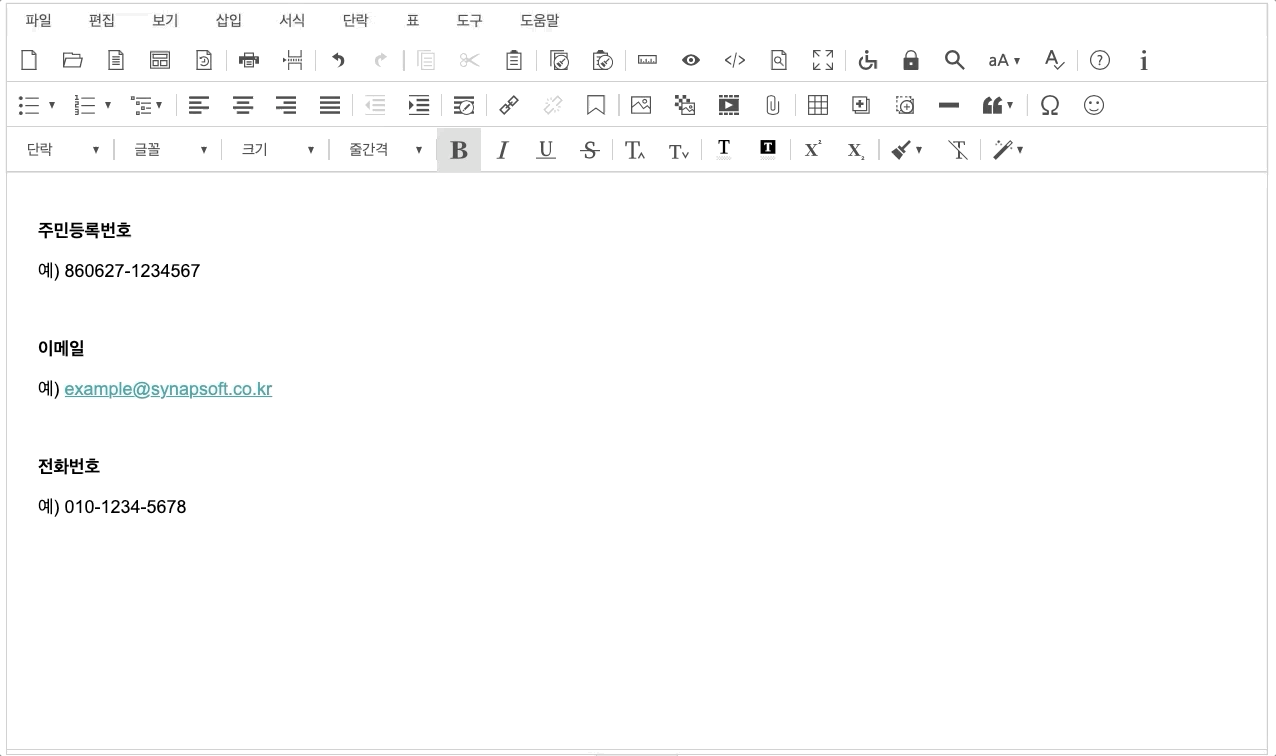Open the special character Omega icon
This screenshot has height=756, width=1276.
coord(1049,105)
